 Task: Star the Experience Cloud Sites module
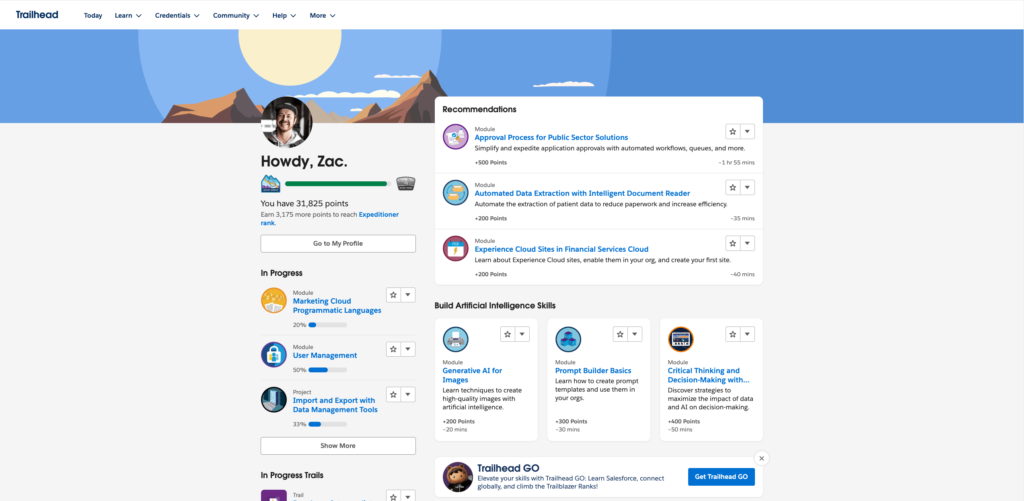click(x=733, y=243)
